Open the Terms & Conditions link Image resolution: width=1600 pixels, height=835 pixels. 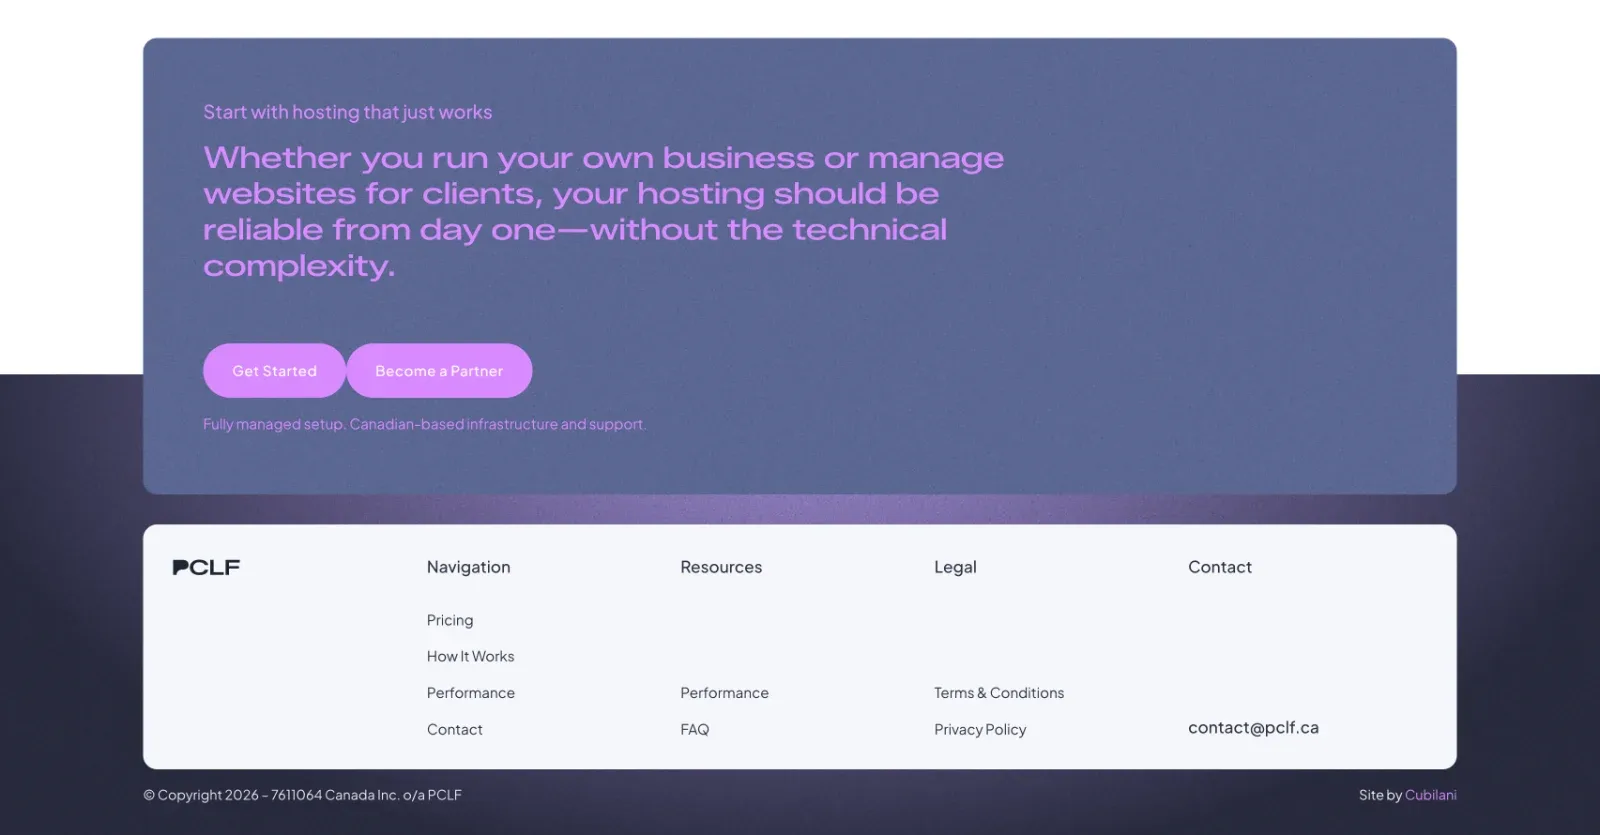click(x=999, y=693)
